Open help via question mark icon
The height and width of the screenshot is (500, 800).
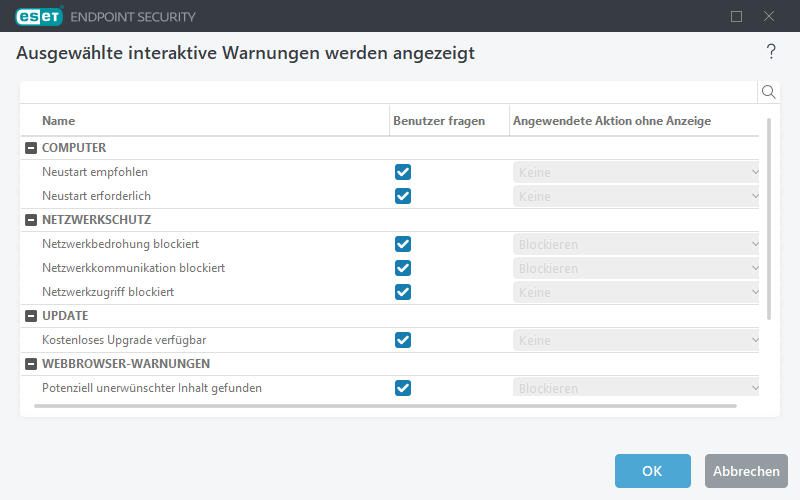point(771,52)
